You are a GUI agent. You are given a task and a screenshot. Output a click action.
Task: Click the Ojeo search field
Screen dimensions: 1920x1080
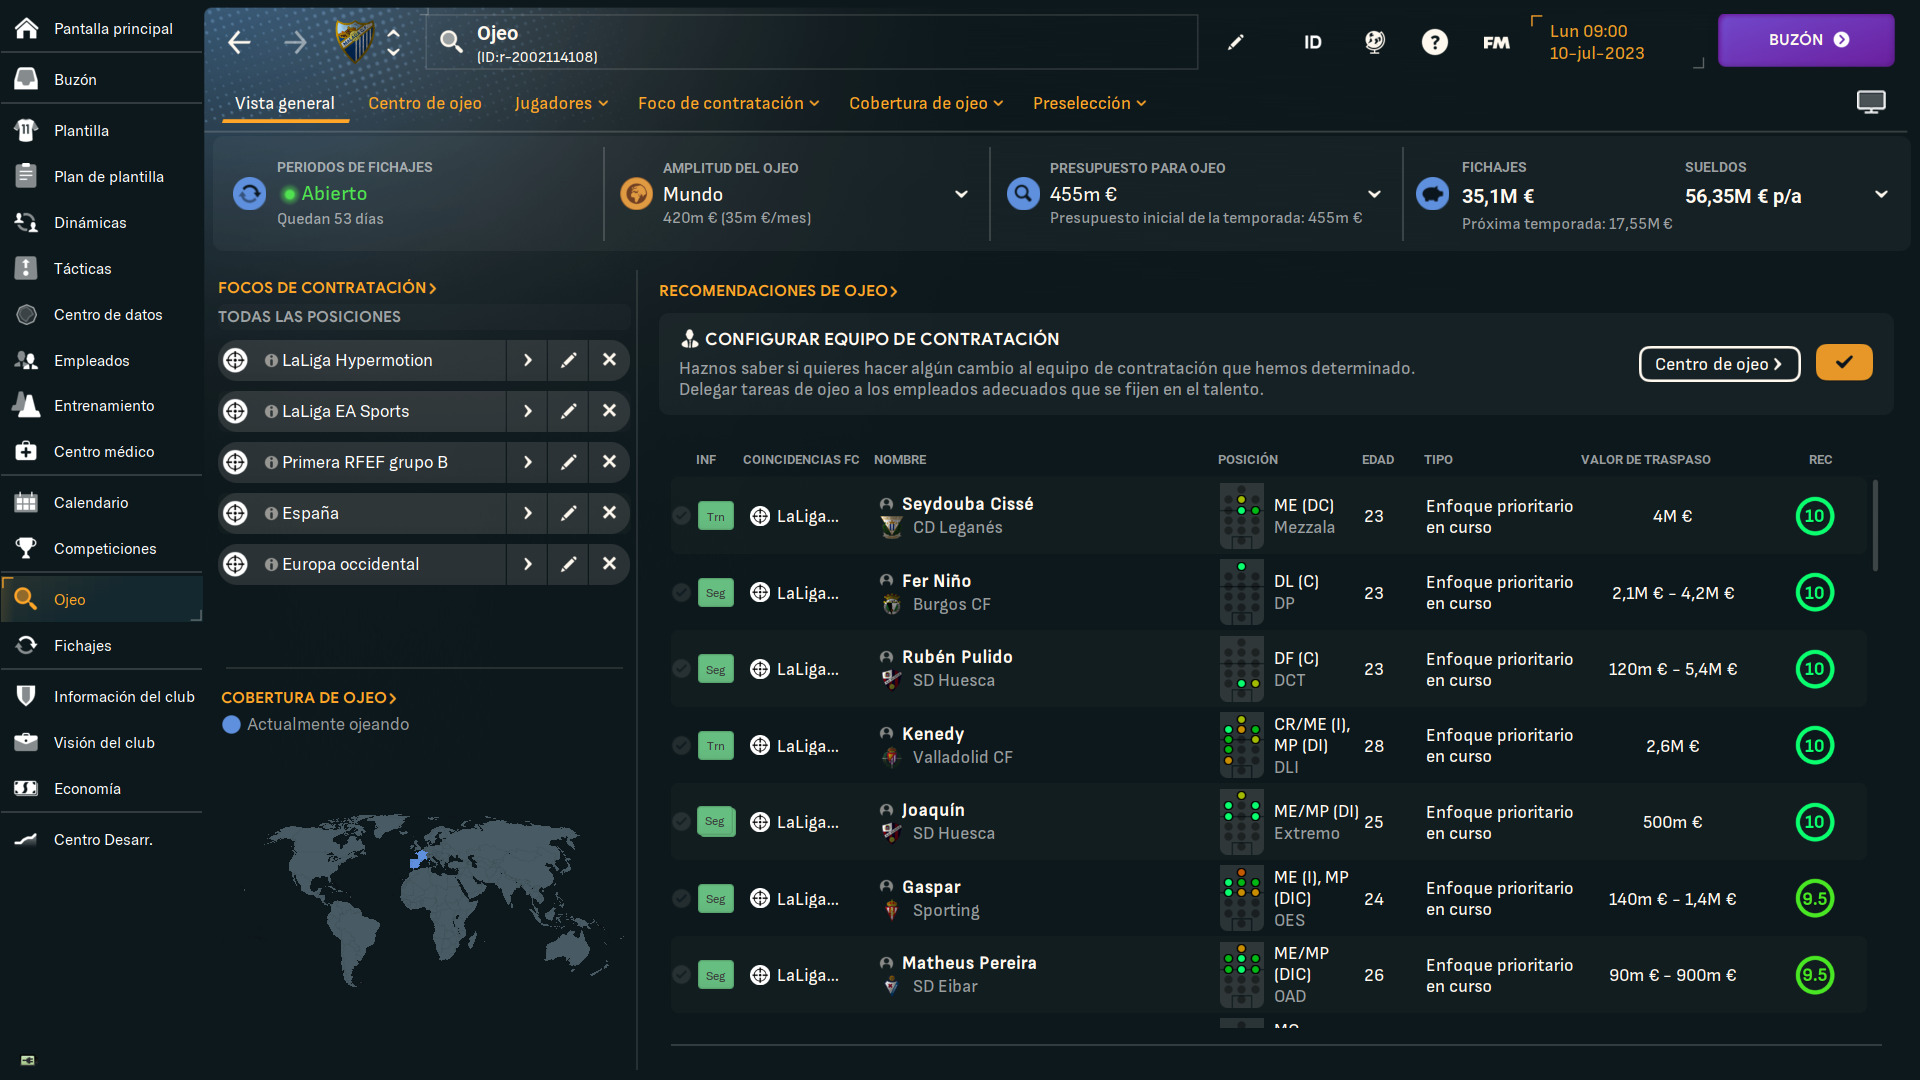[x=811, y=42]
